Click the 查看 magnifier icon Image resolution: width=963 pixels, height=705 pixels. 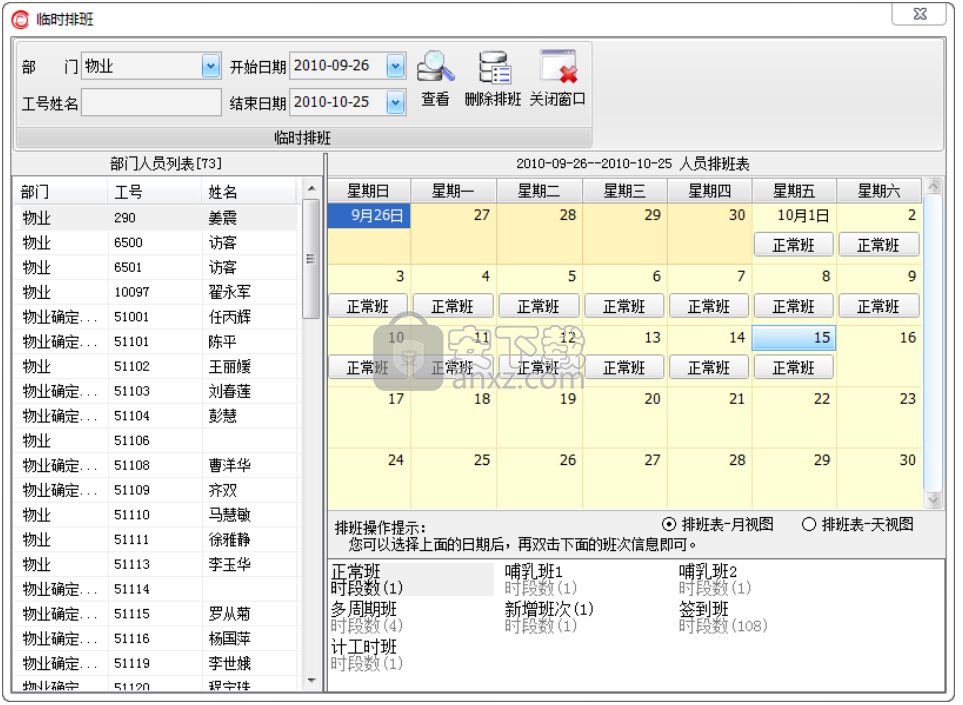pos(435,67)
